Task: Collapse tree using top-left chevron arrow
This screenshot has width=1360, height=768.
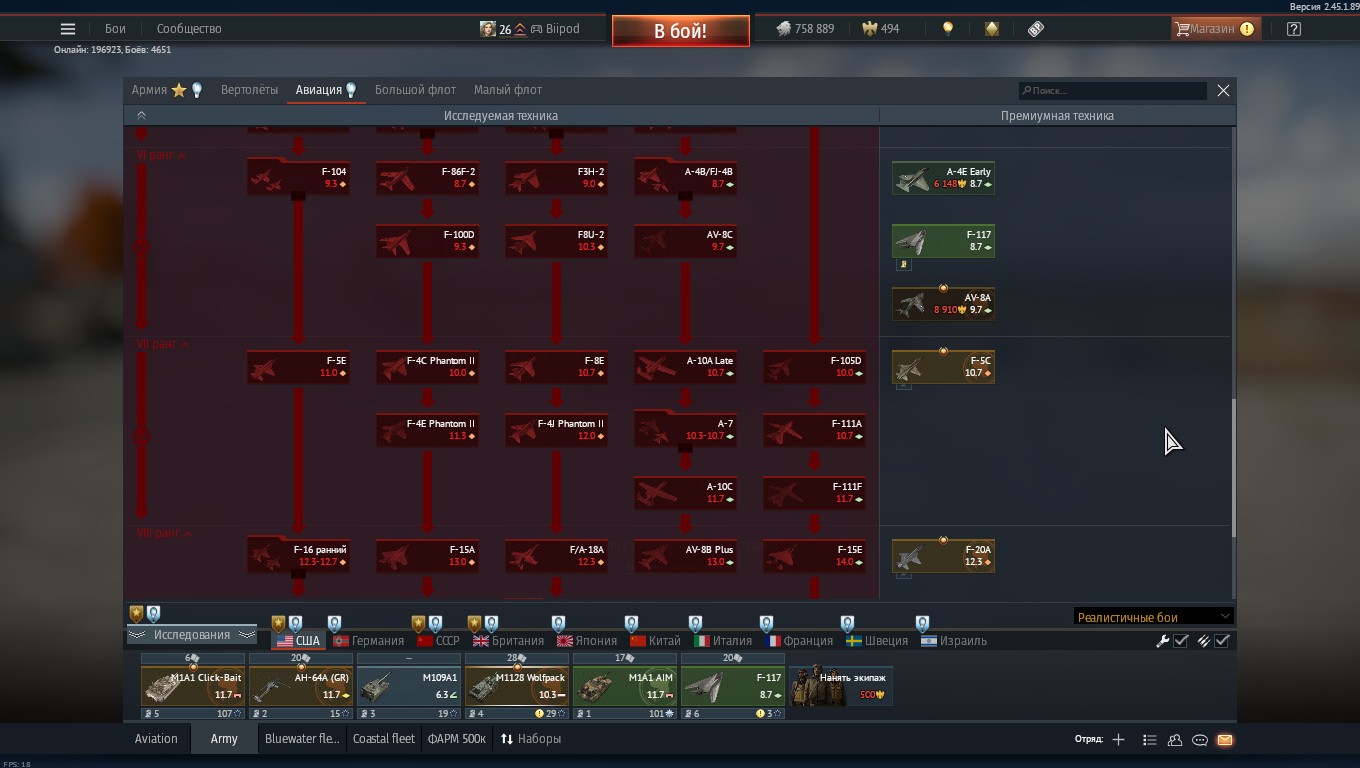Action: (141, 115)
